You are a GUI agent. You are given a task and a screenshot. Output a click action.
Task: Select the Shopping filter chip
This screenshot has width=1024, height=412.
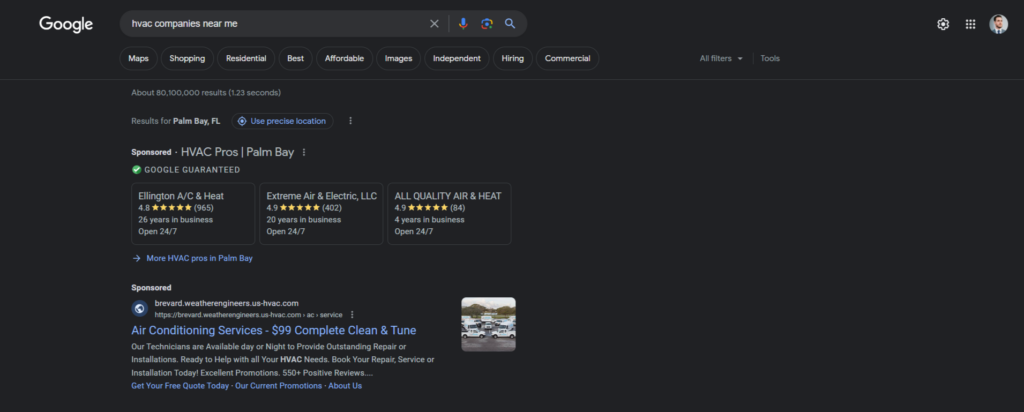point(187,58)
